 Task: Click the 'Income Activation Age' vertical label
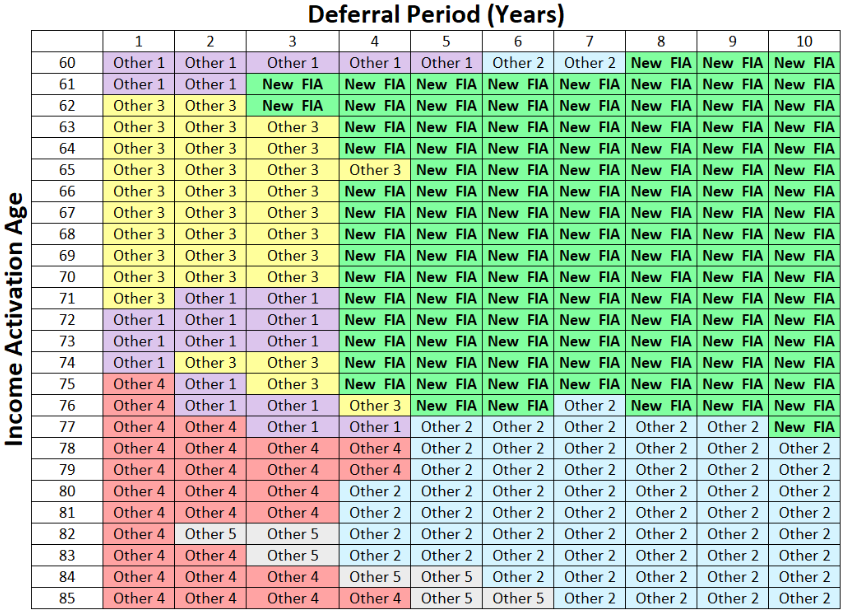[15, 319]
